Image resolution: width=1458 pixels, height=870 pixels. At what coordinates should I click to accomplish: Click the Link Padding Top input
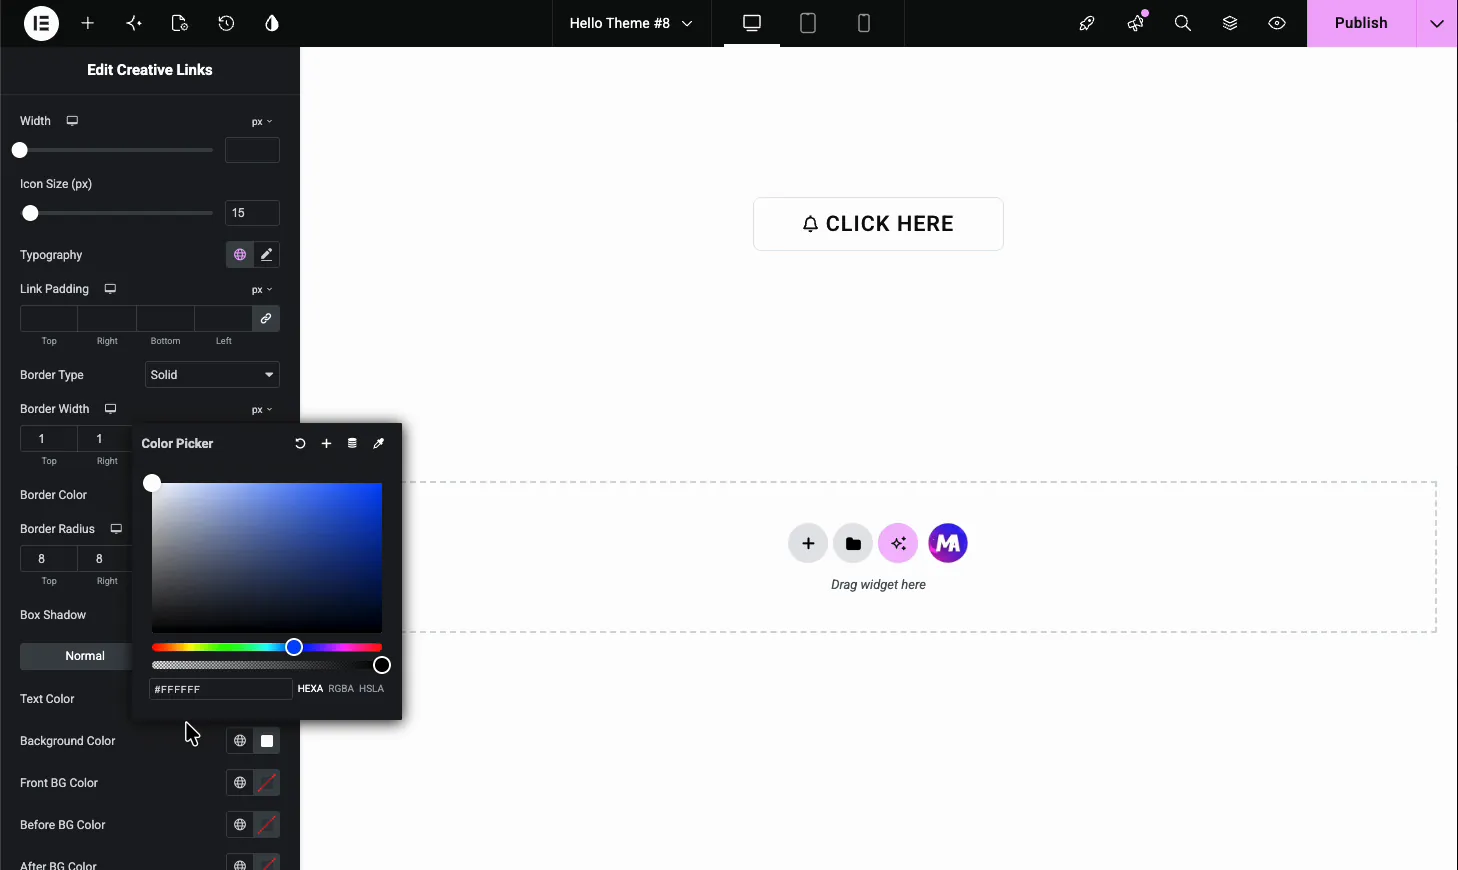(x=49, y=319)
